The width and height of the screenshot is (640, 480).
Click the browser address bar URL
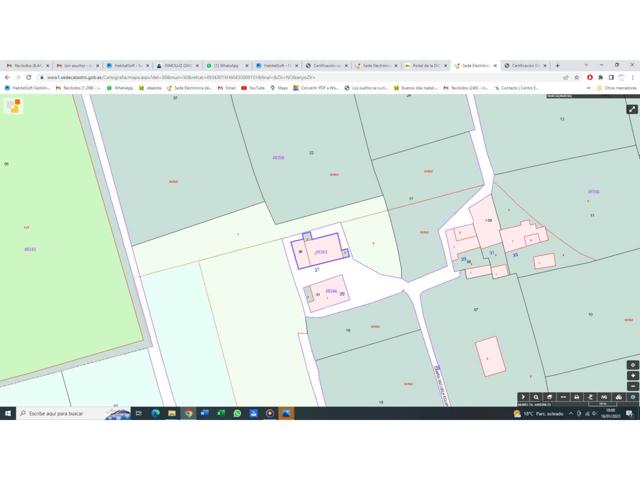200,77
